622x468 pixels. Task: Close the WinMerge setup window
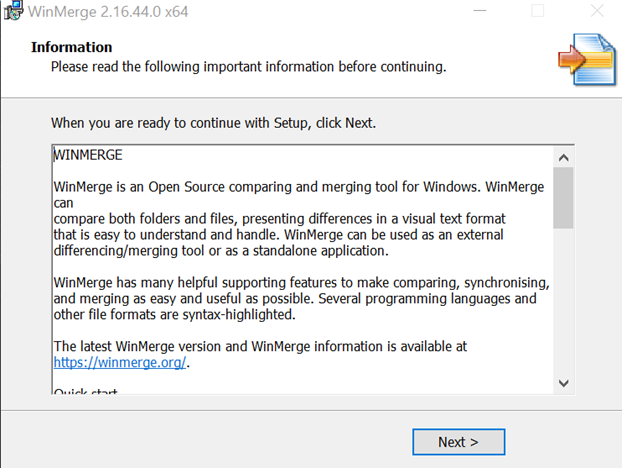point(597,11)
